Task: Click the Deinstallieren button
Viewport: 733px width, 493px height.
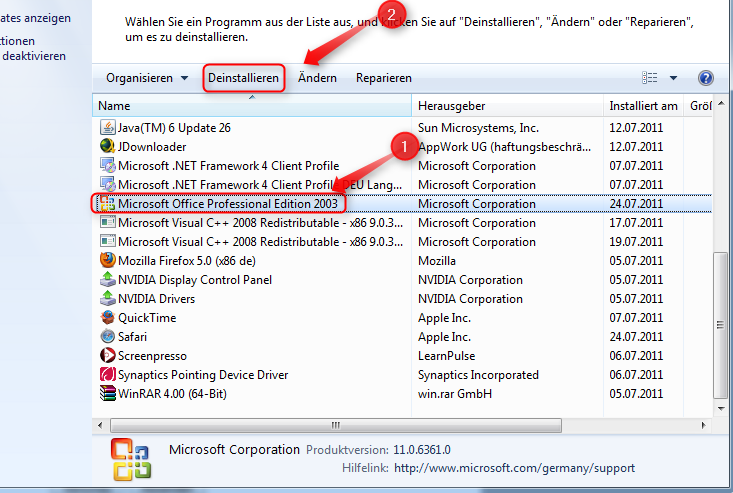Action: [x=244, y=78]
